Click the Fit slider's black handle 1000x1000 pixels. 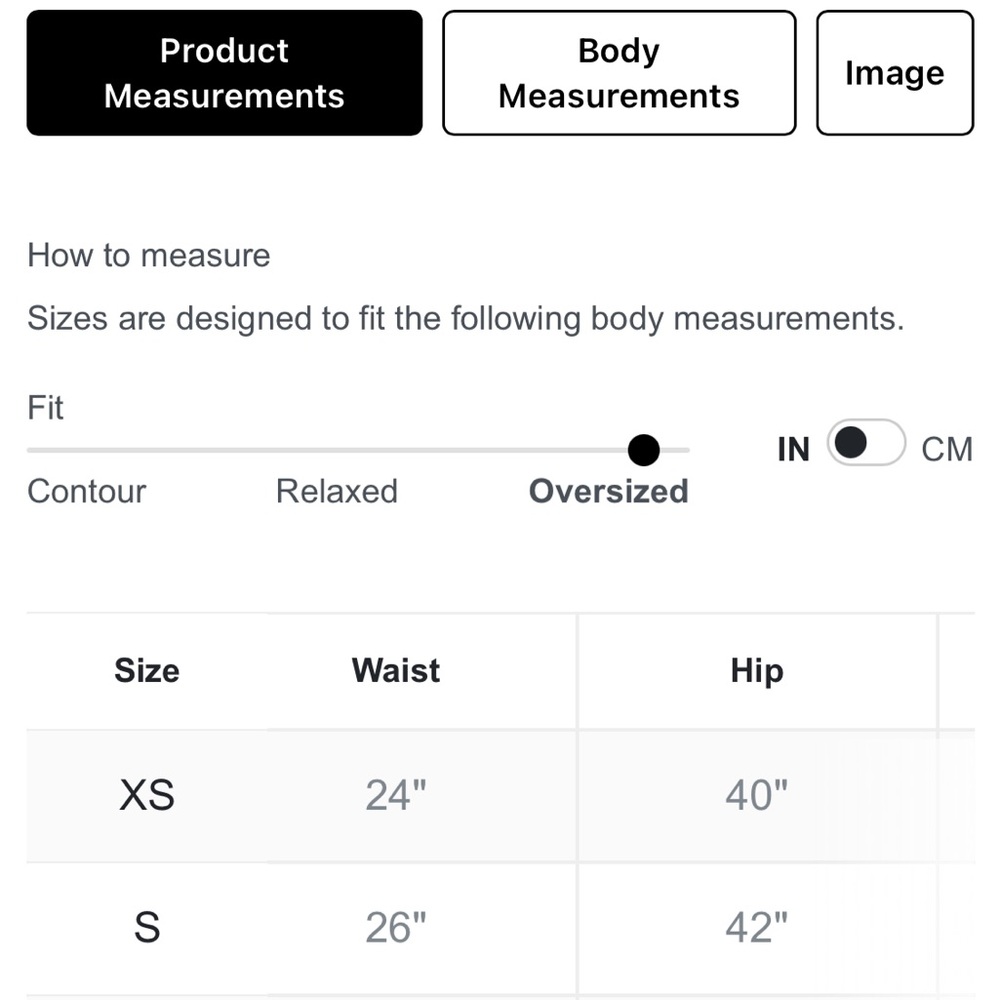(643, 450)
